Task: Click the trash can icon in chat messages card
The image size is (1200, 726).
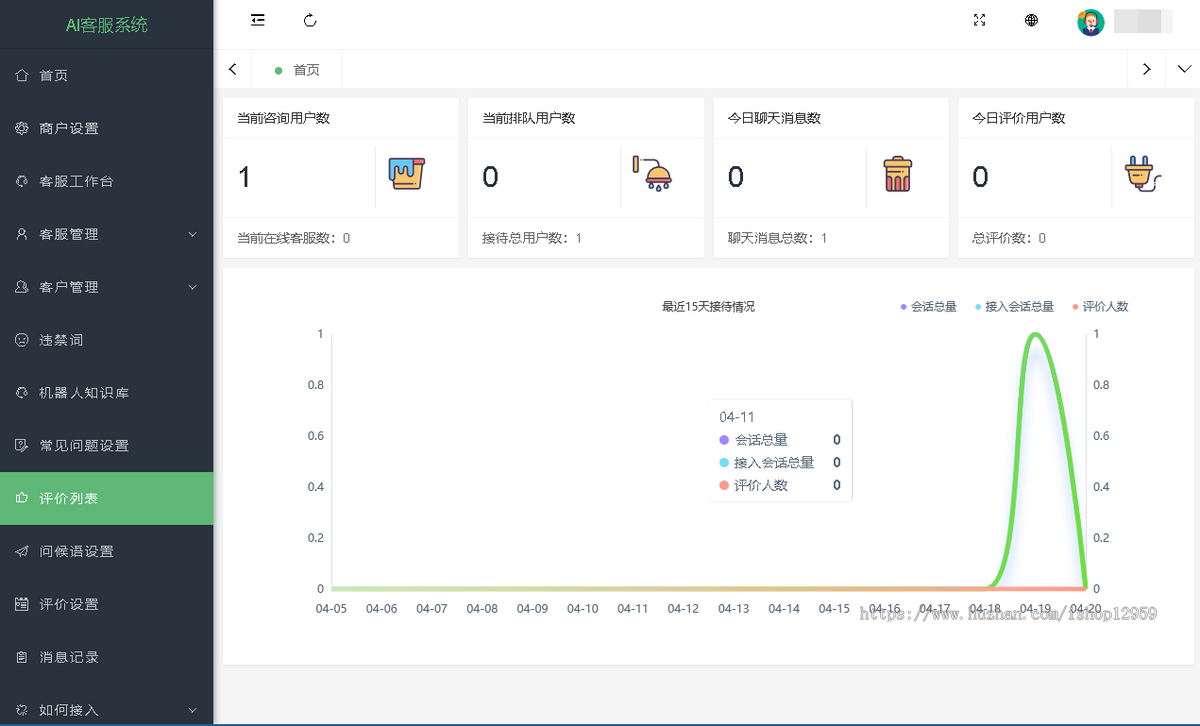Action: (897, 174)
